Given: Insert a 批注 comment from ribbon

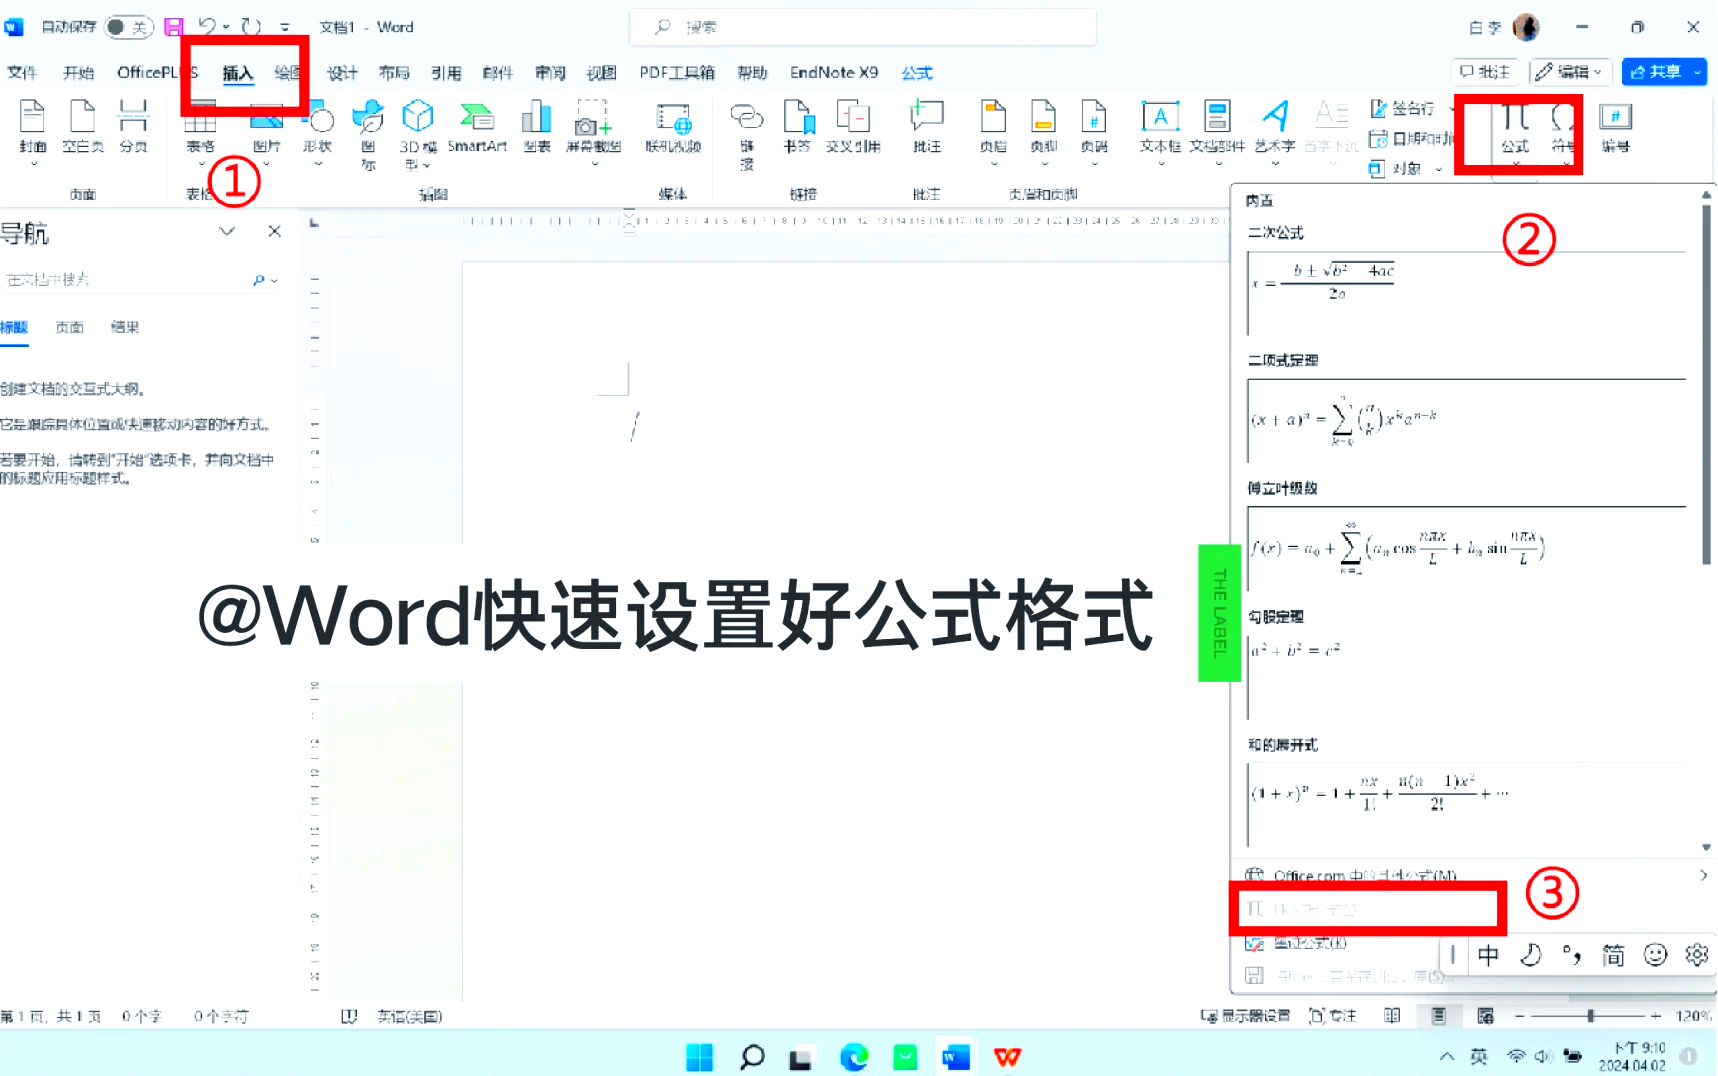Looking at the screenshot, I should click(x=926, y=127).
